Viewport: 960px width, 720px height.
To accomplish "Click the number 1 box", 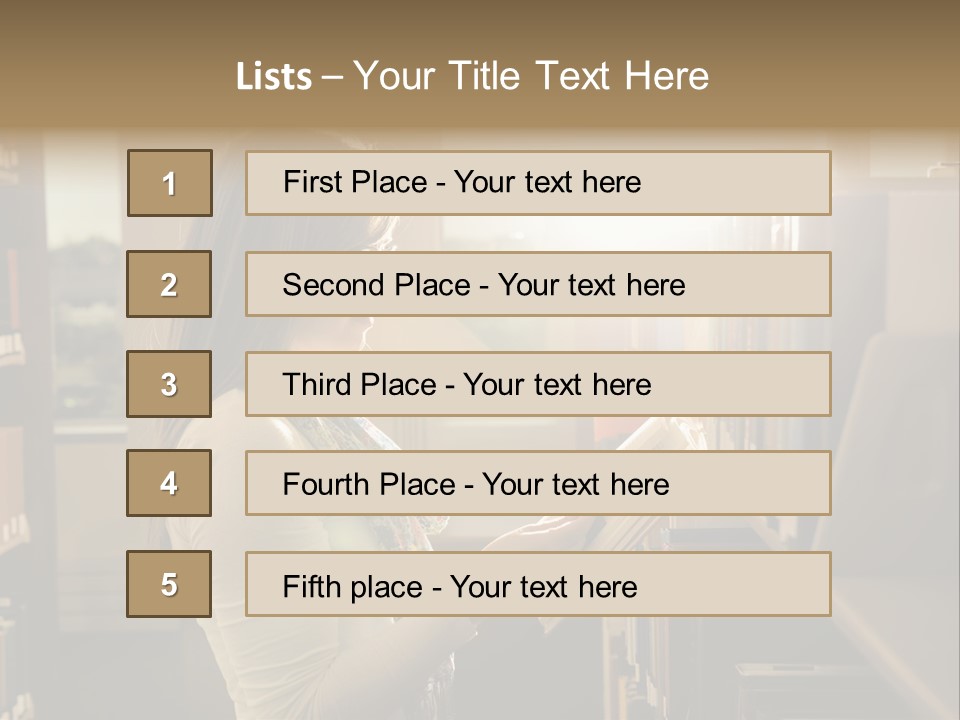I will pos(170,183).
